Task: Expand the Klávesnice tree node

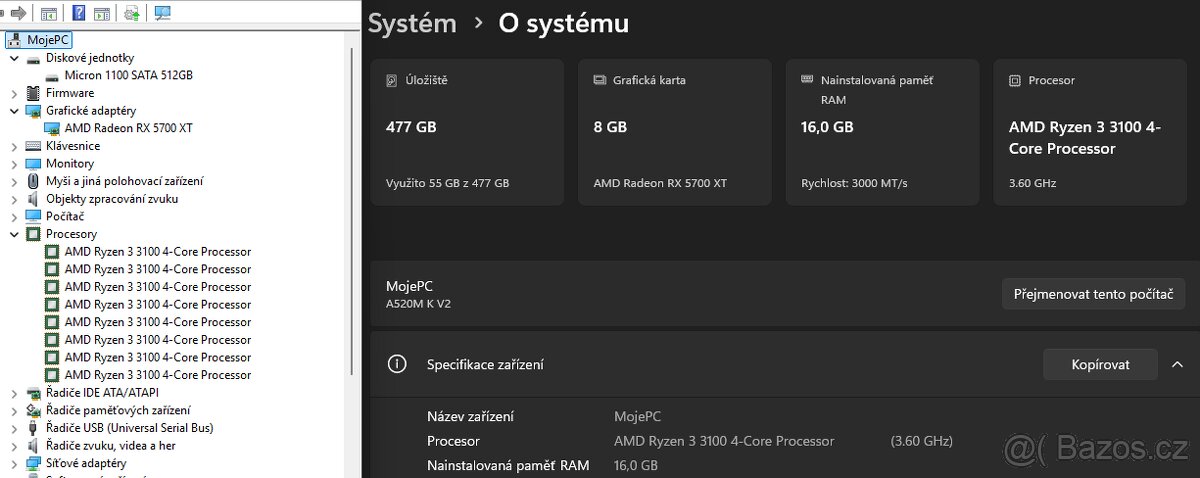Action: pyautogui.click(x=14, y=146)
